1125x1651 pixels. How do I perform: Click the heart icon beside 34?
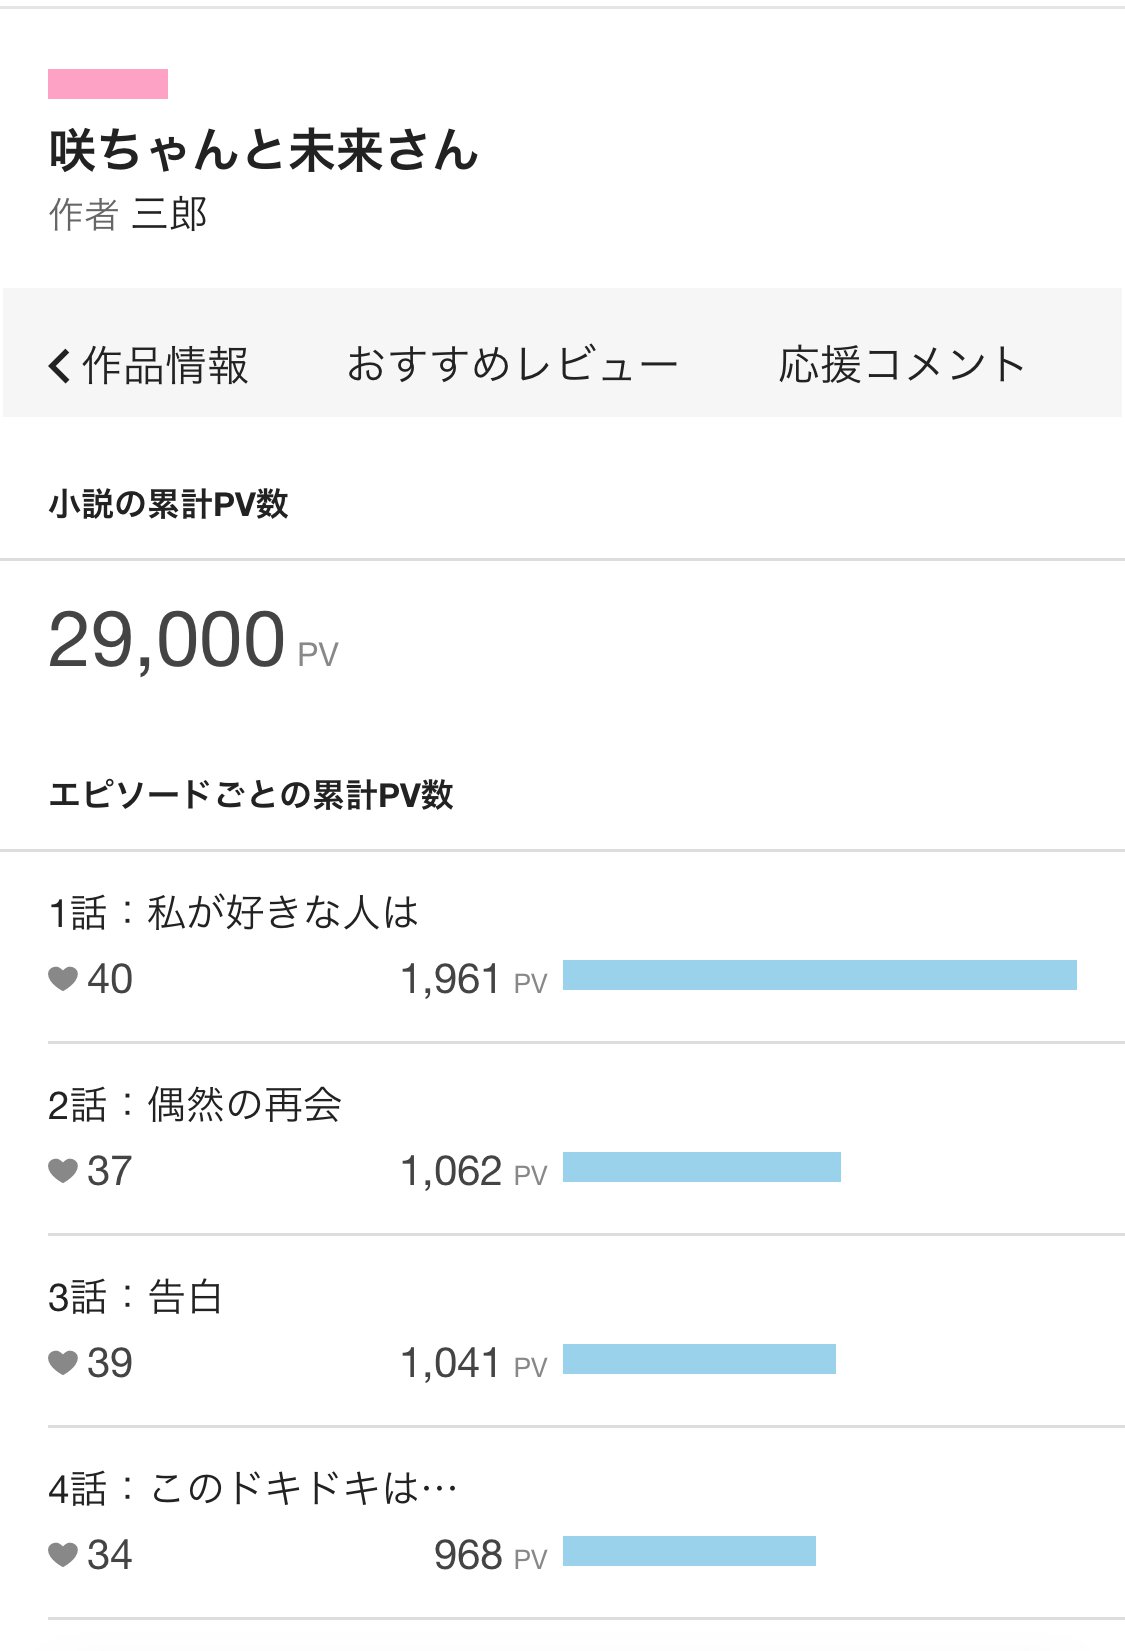[63, 1555]
